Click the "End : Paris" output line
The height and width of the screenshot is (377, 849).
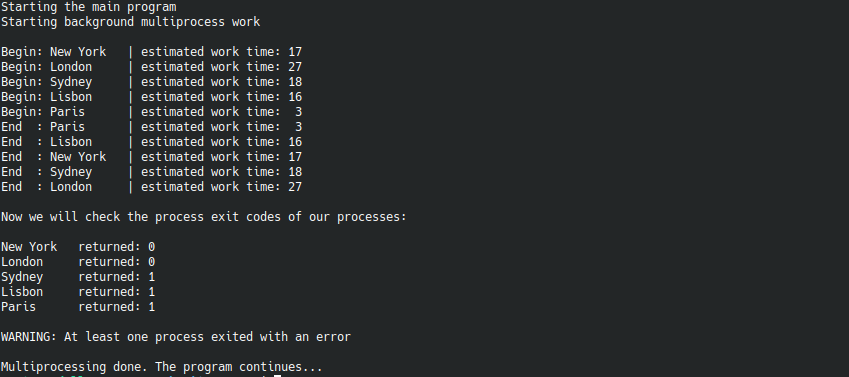click(x=152, y=127)
